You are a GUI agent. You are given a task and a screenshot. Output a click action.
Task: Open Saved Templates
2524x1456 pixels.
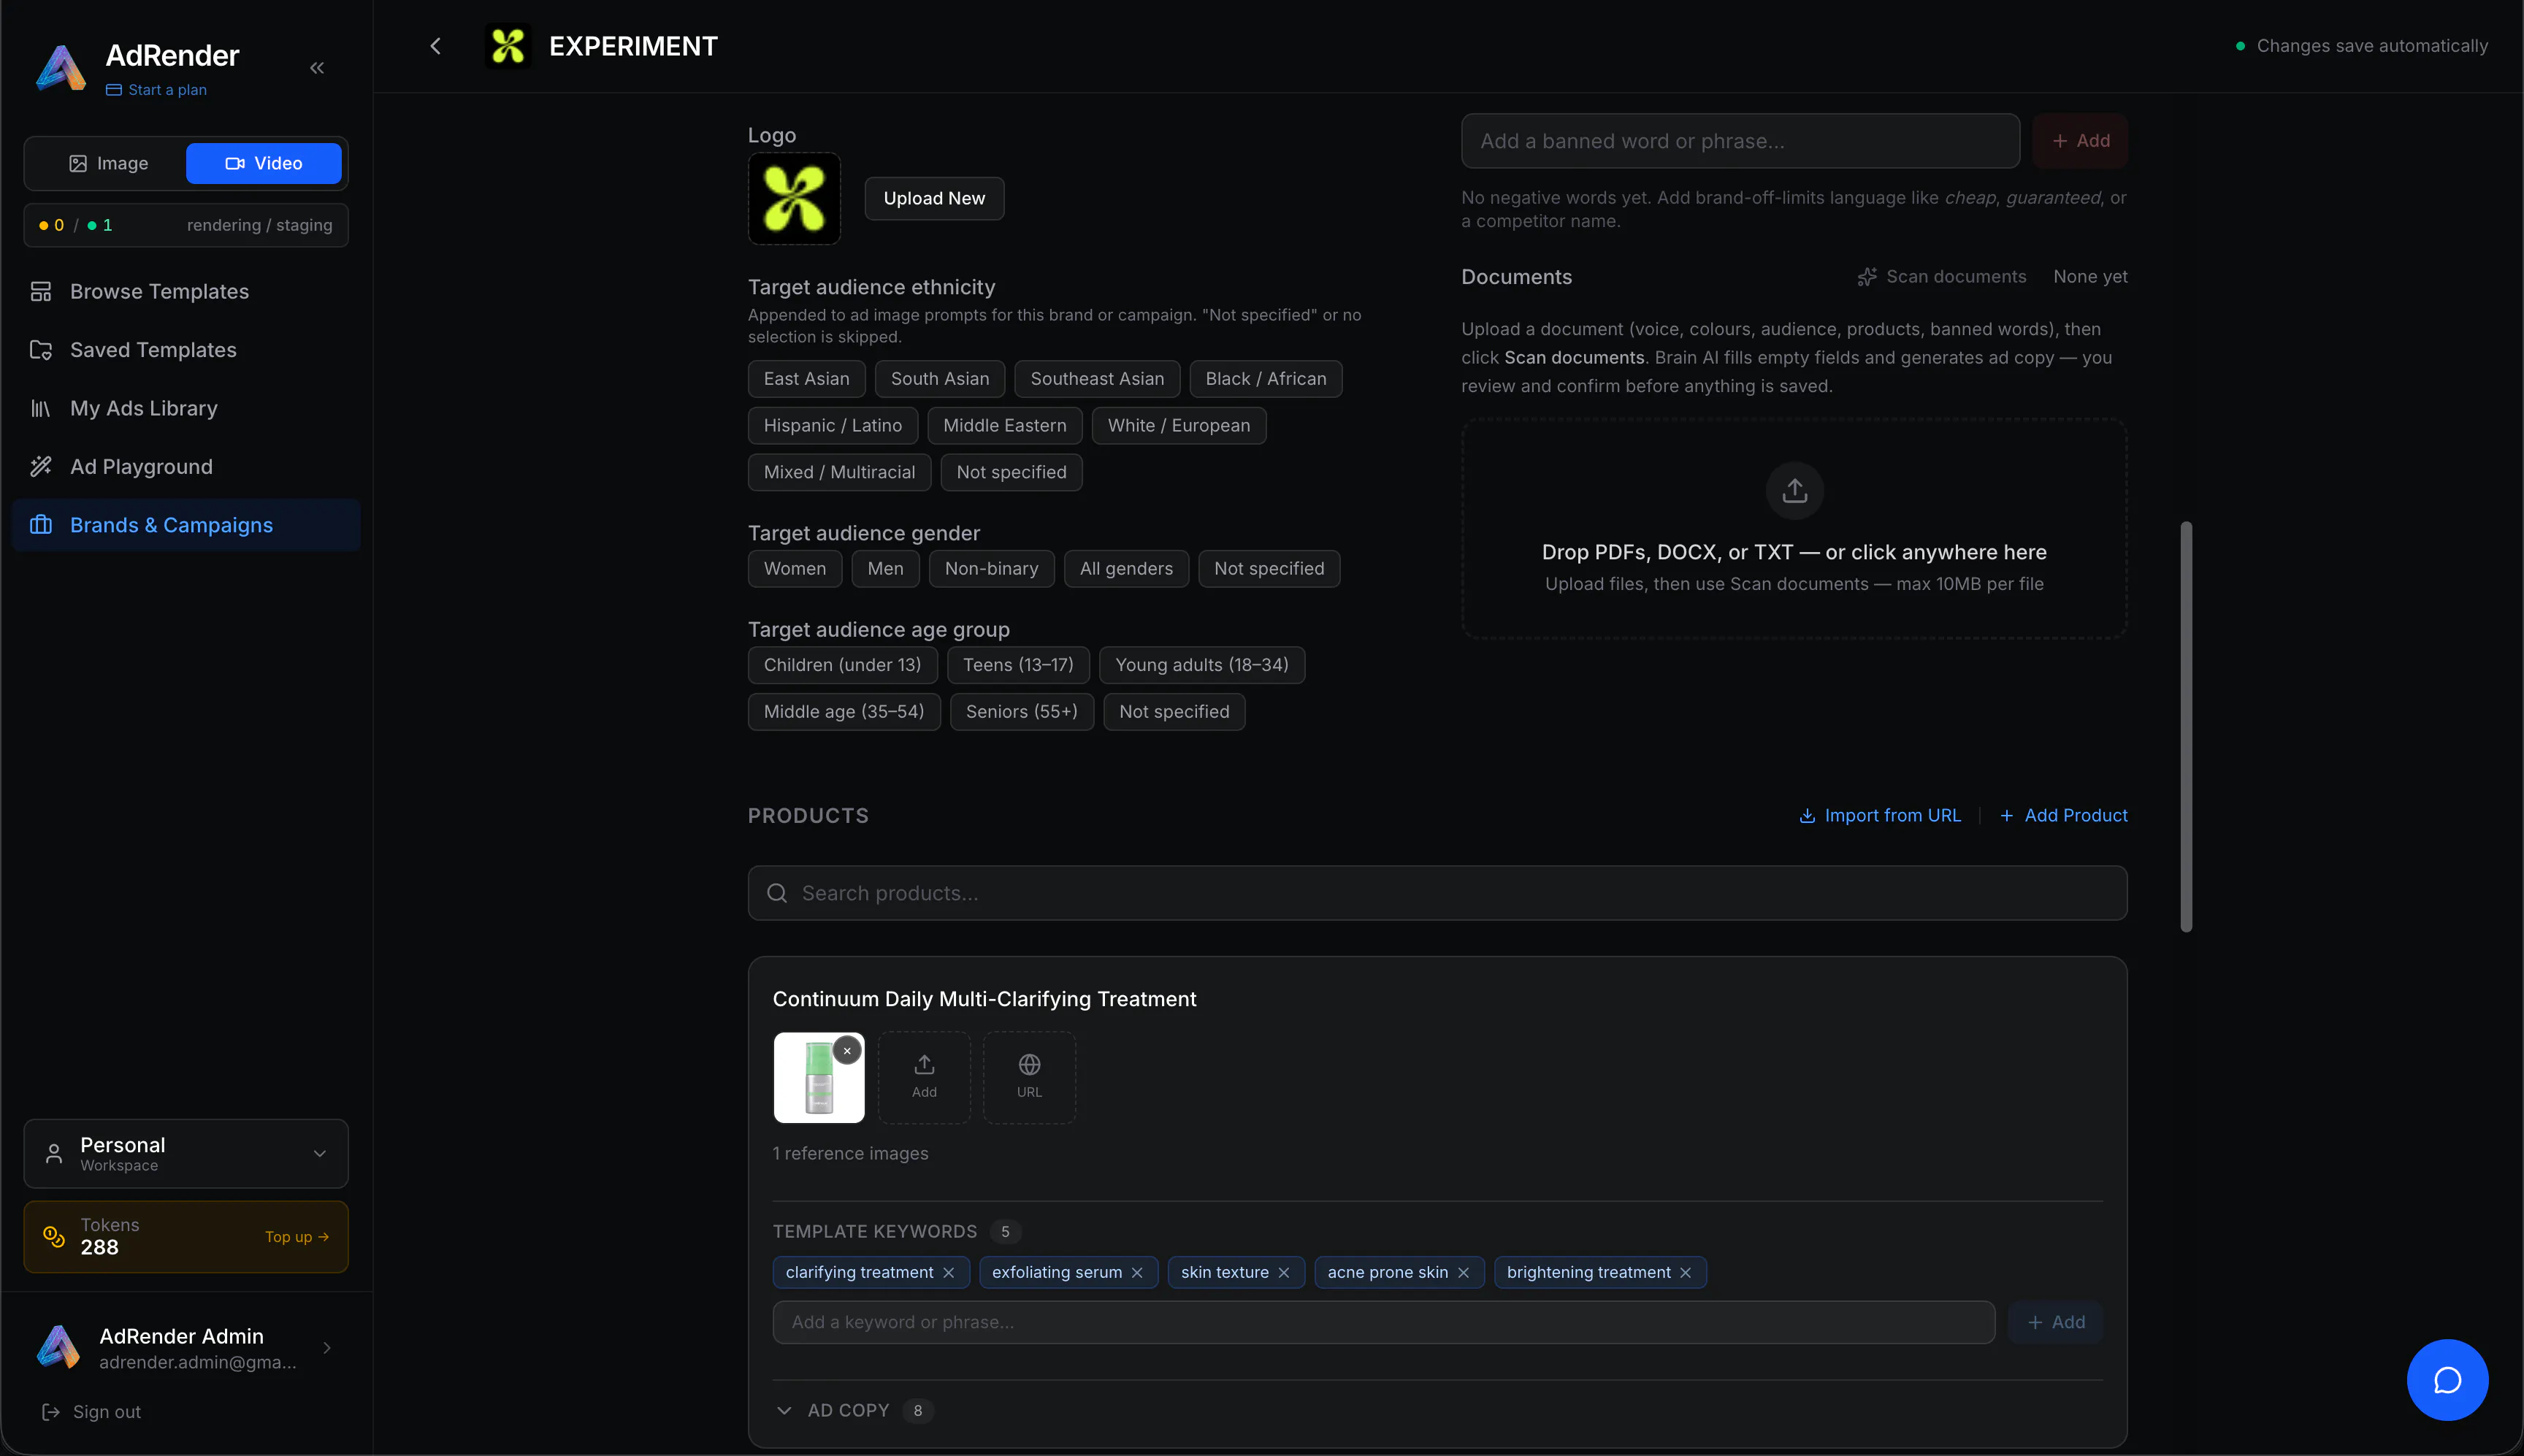(x=186, y=350)
